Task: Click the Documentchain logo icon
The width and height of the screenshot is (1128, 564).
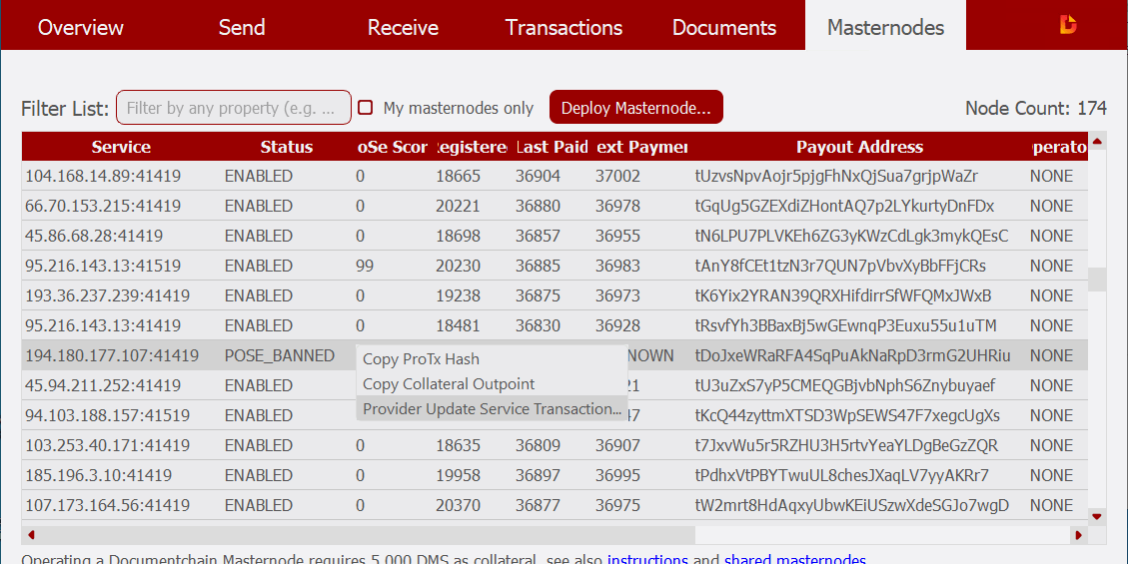Action: coord(1068,26)
